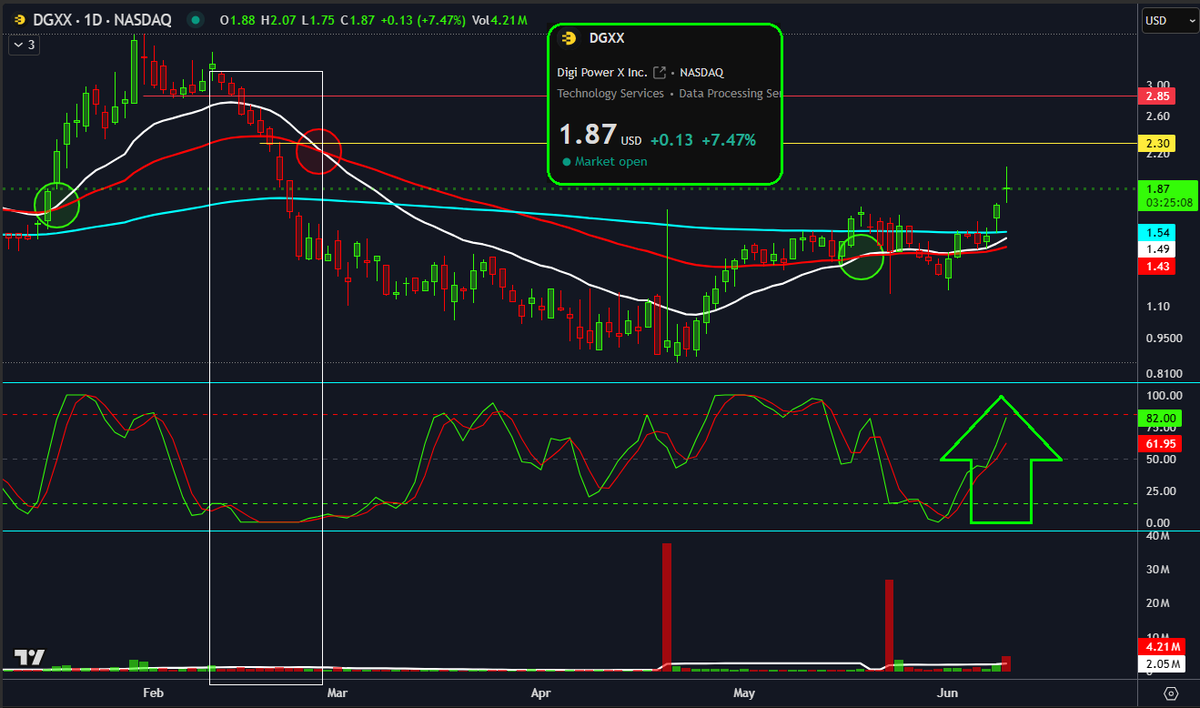Click +0.13 change value in the info card
Image resolution: width=1200 pixels, height=708 pixels.
[x=672, y=140]
